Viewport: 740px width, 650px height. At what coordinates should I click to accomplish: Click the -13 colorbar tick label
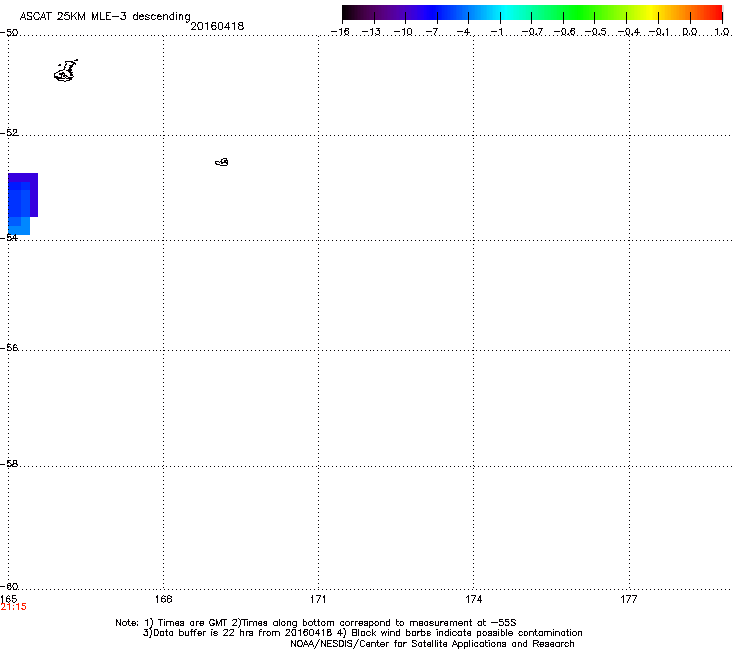(371, 32)
